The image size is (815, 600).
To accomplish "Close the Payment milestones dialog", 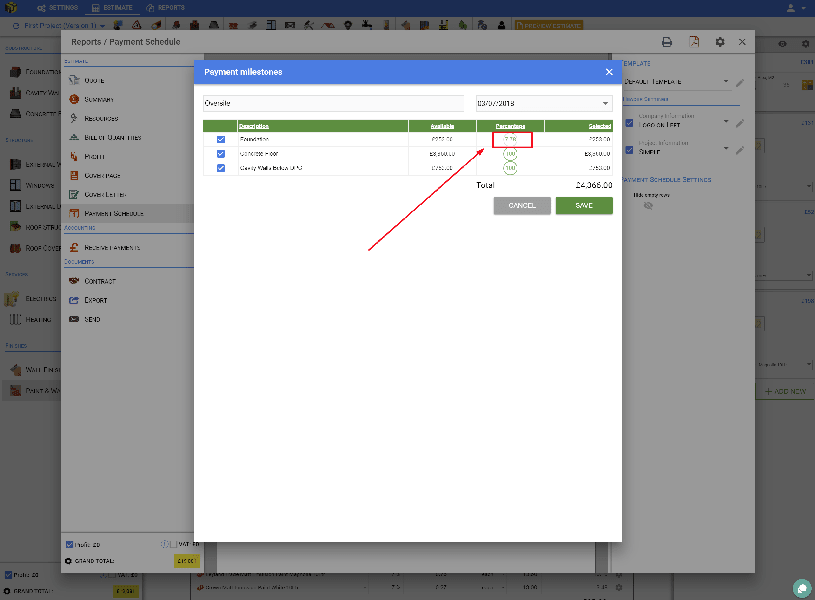I will coord(609,72).
